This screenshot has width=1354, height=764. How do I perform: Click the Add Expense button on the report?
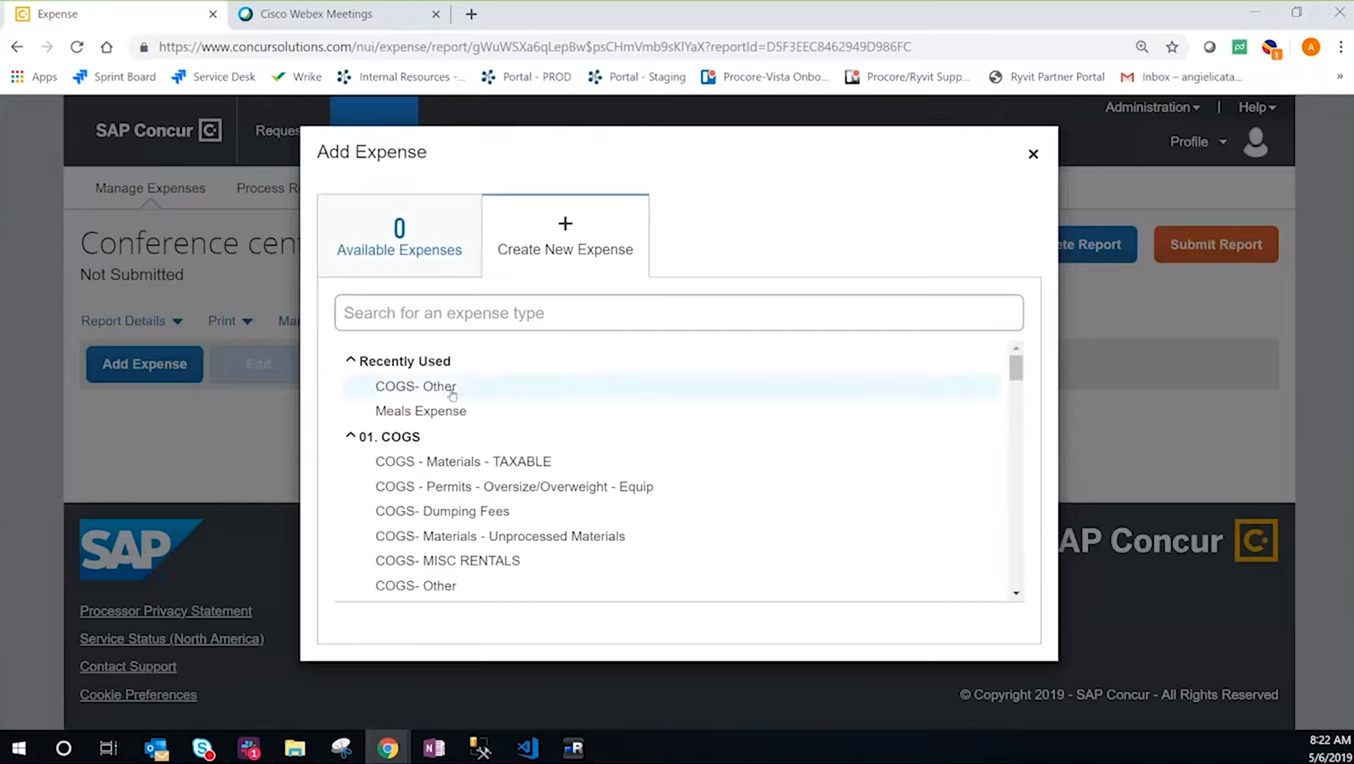pos(144,364)
